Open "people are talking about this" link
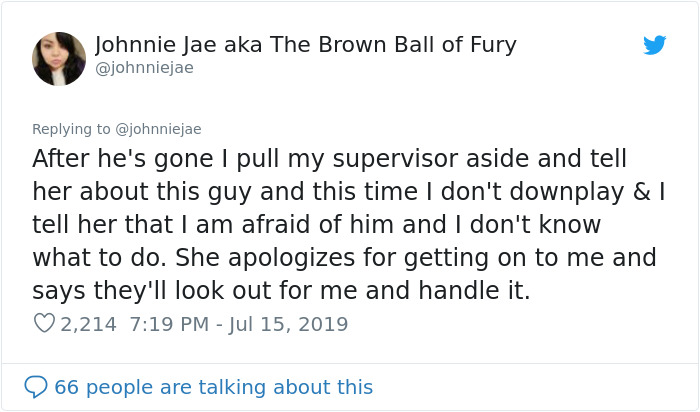Screen dimensions: 700x412 point(229,387)
